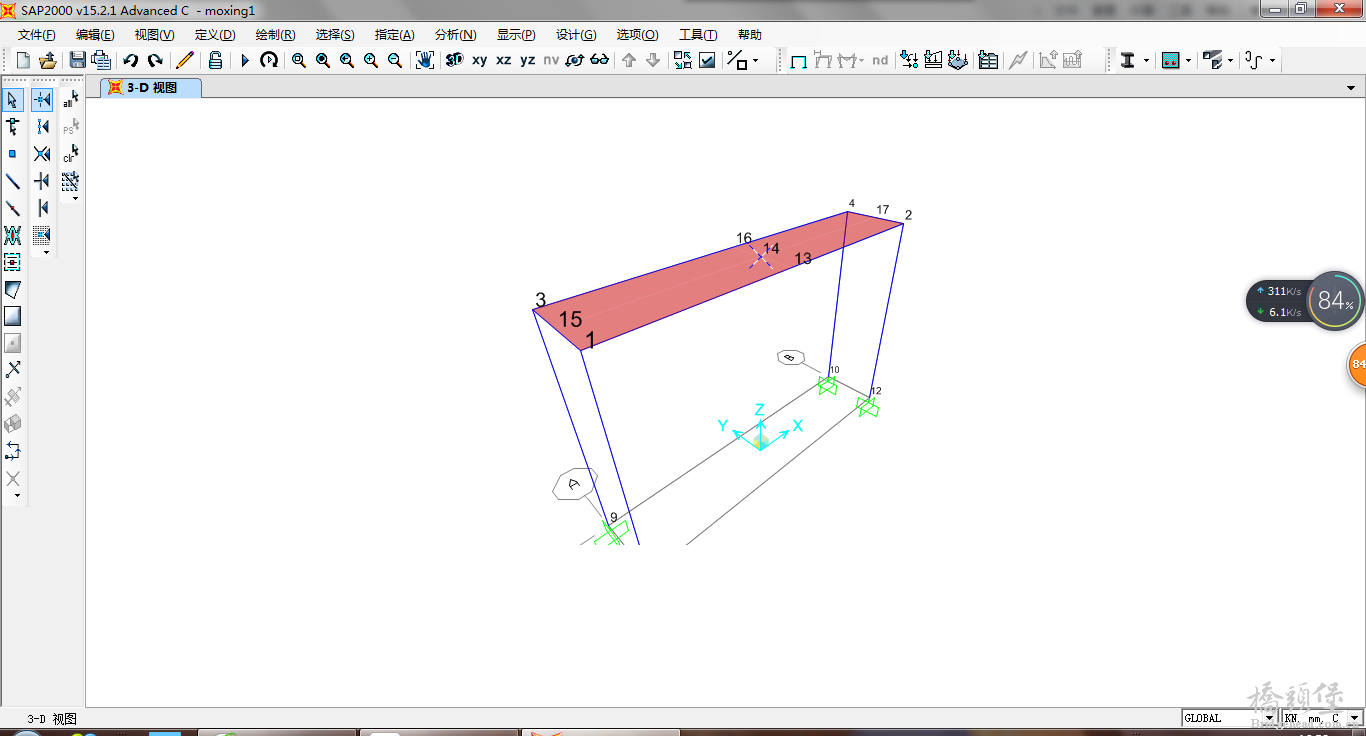Select the 3-D 视图 tab
Image resolution: width=1366 pixels, height=736 pixels.
152,88
